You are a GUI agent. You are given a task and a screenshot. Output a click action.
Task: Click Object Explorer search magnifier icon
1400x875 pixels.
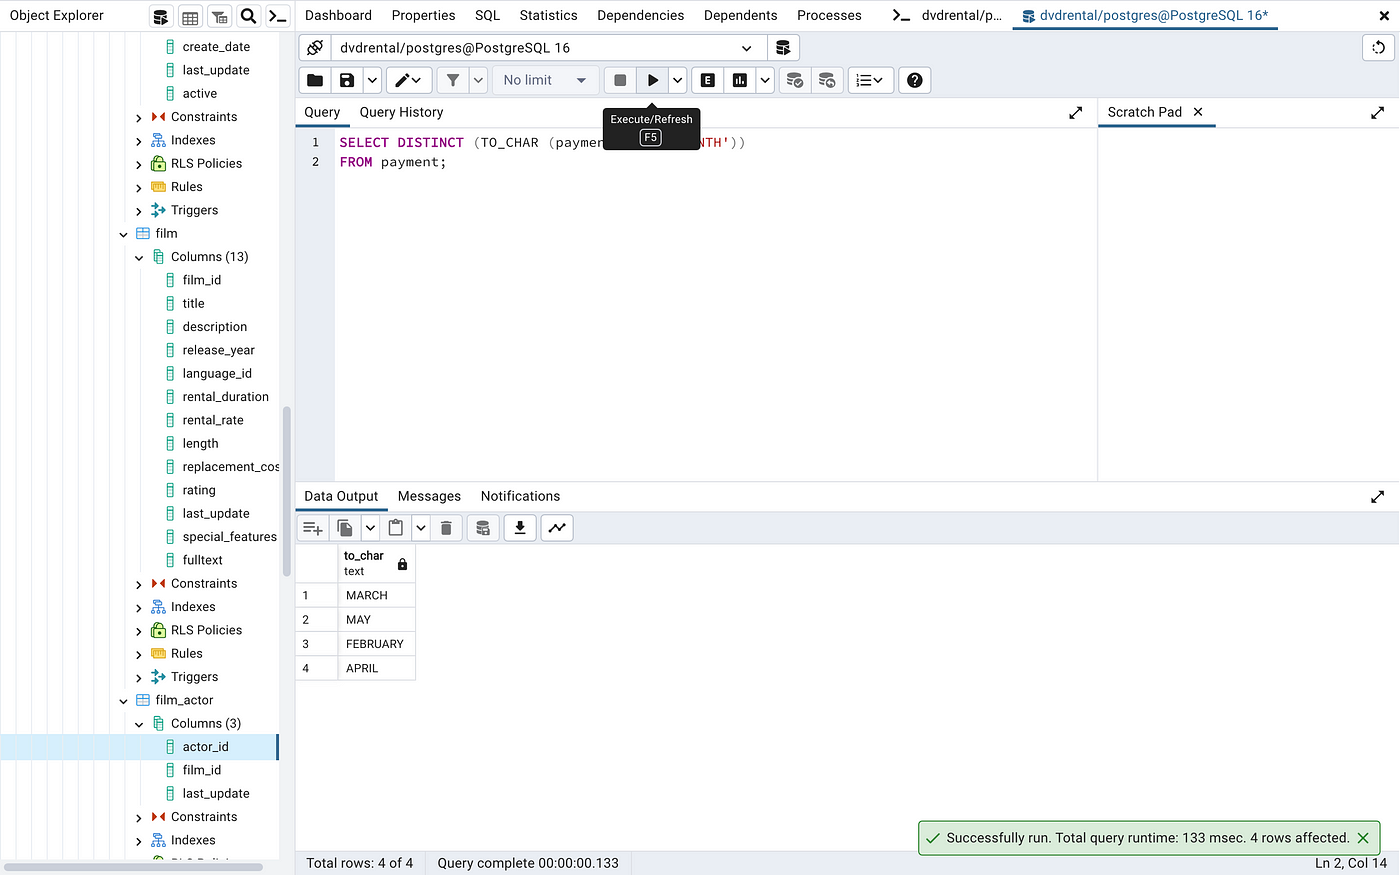click(x=248, y=16)
